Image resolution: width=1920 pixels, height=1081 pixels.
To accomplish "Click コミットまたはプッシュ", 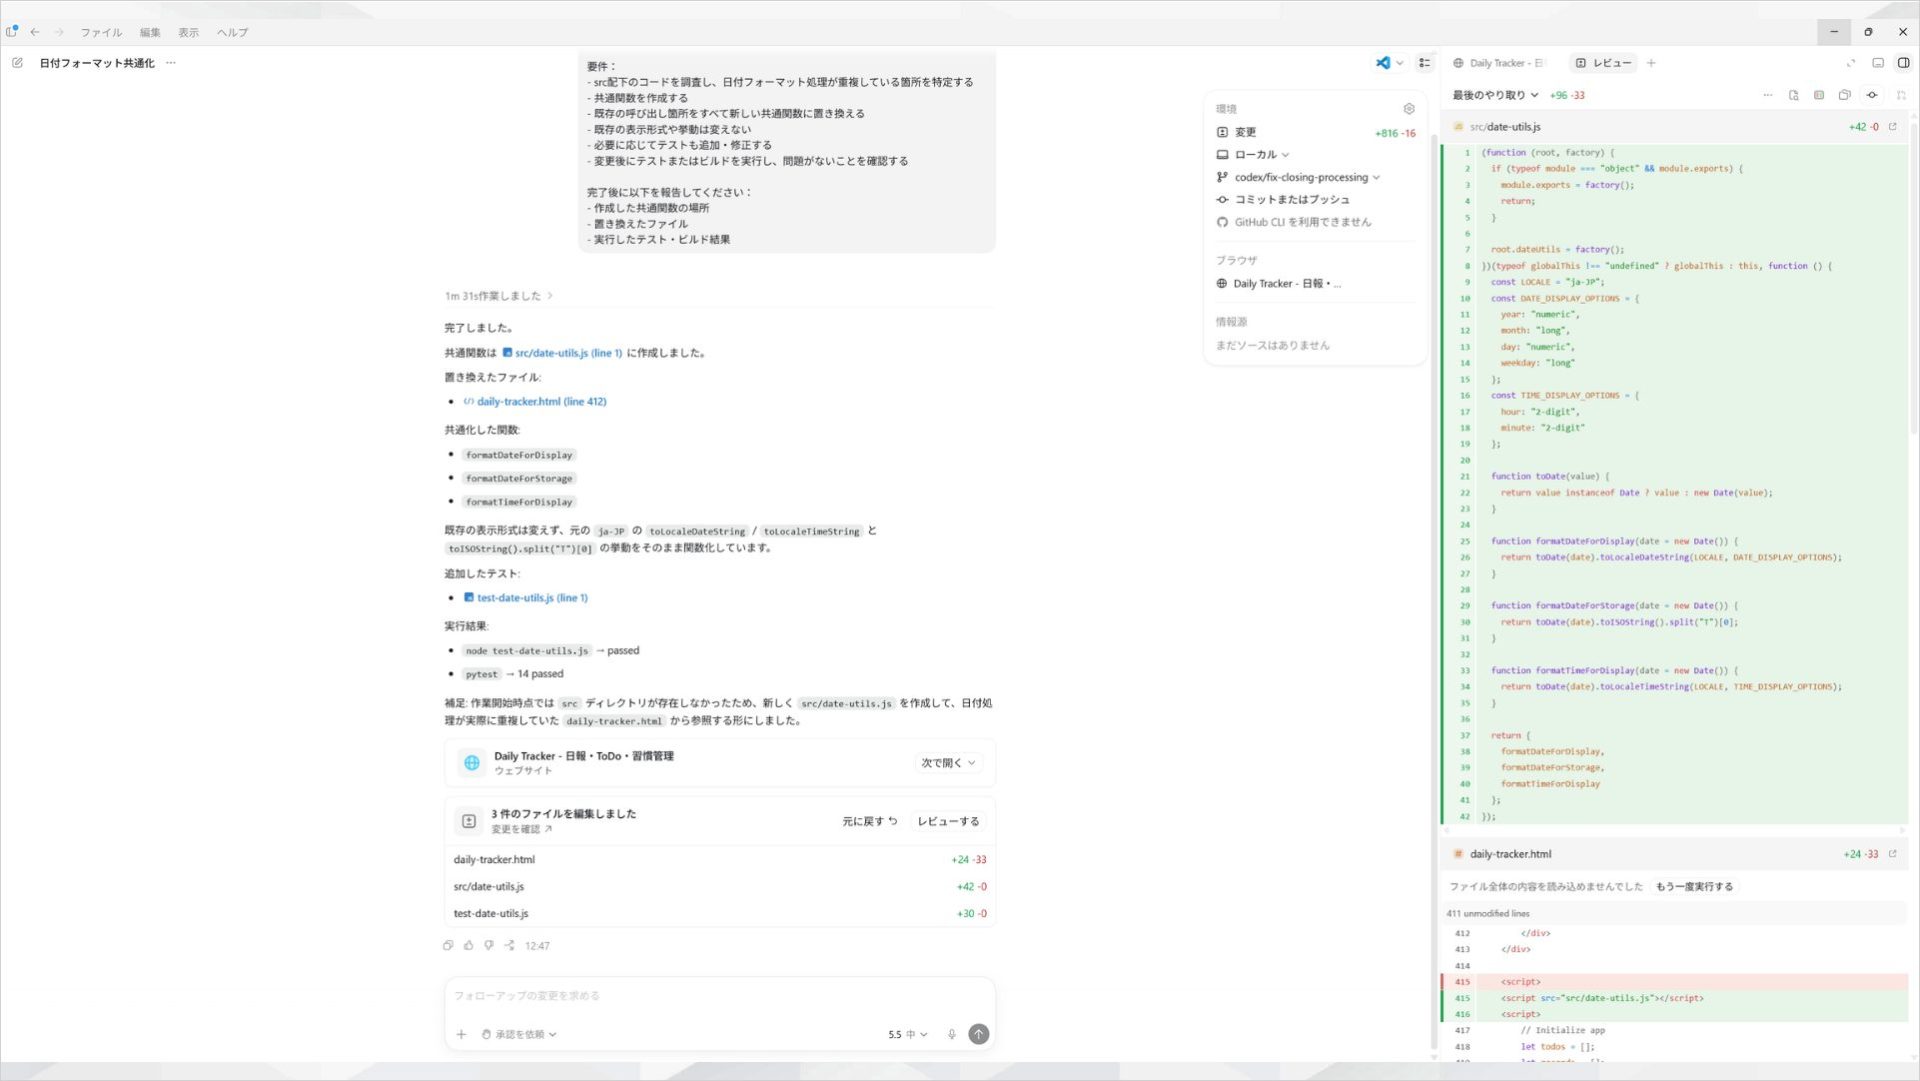I will [x=1283, y=200].
